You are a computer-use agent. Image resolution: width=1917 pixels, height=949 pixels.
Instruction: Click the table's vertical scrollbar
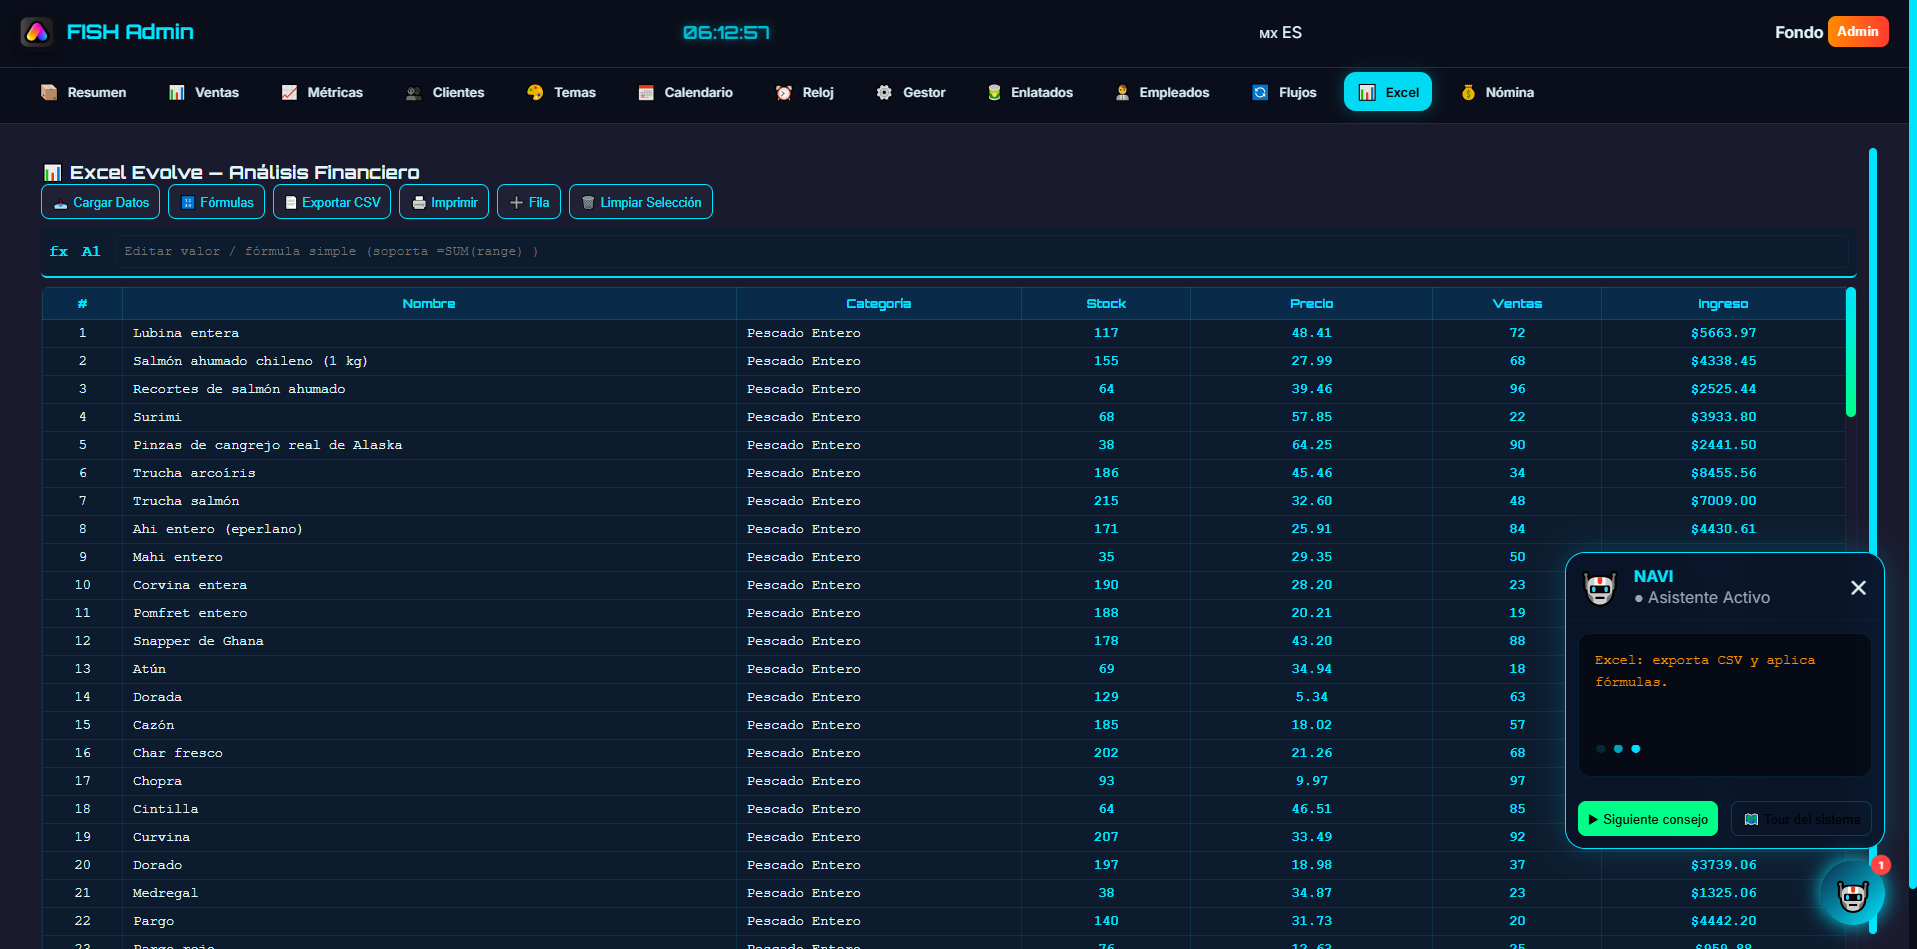pos(1850,352)
